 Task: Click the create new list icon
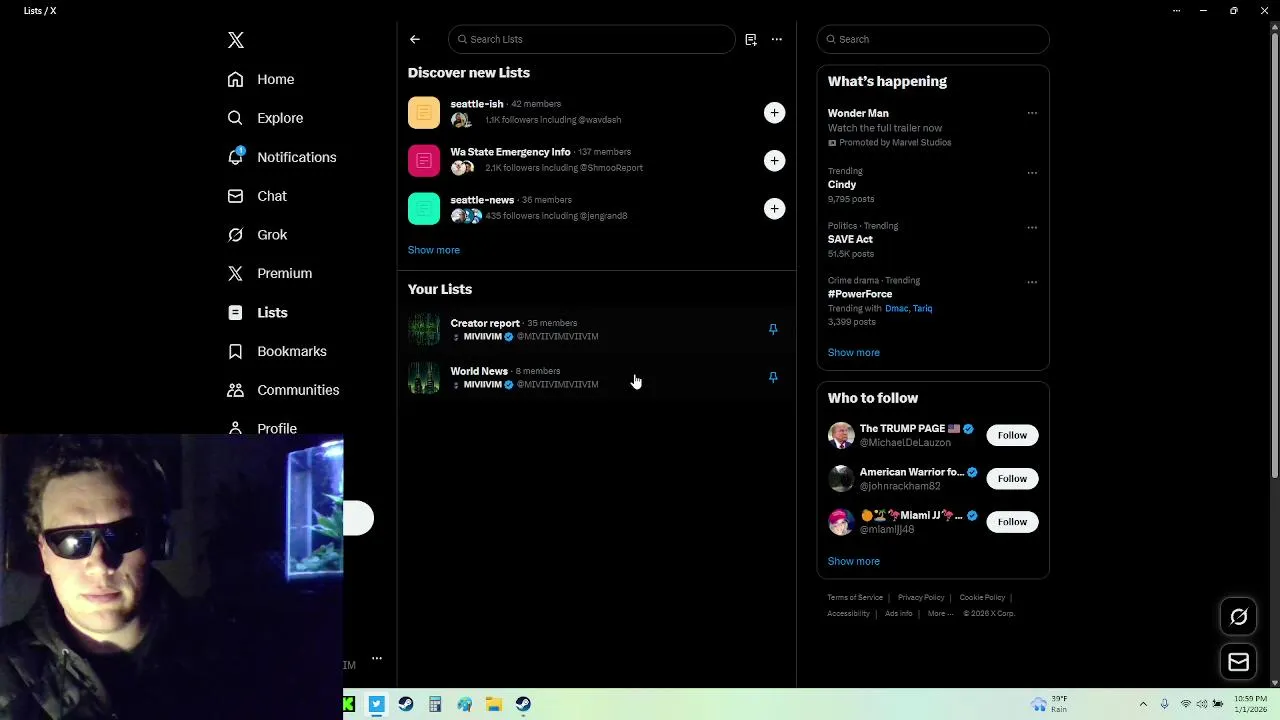751,39
